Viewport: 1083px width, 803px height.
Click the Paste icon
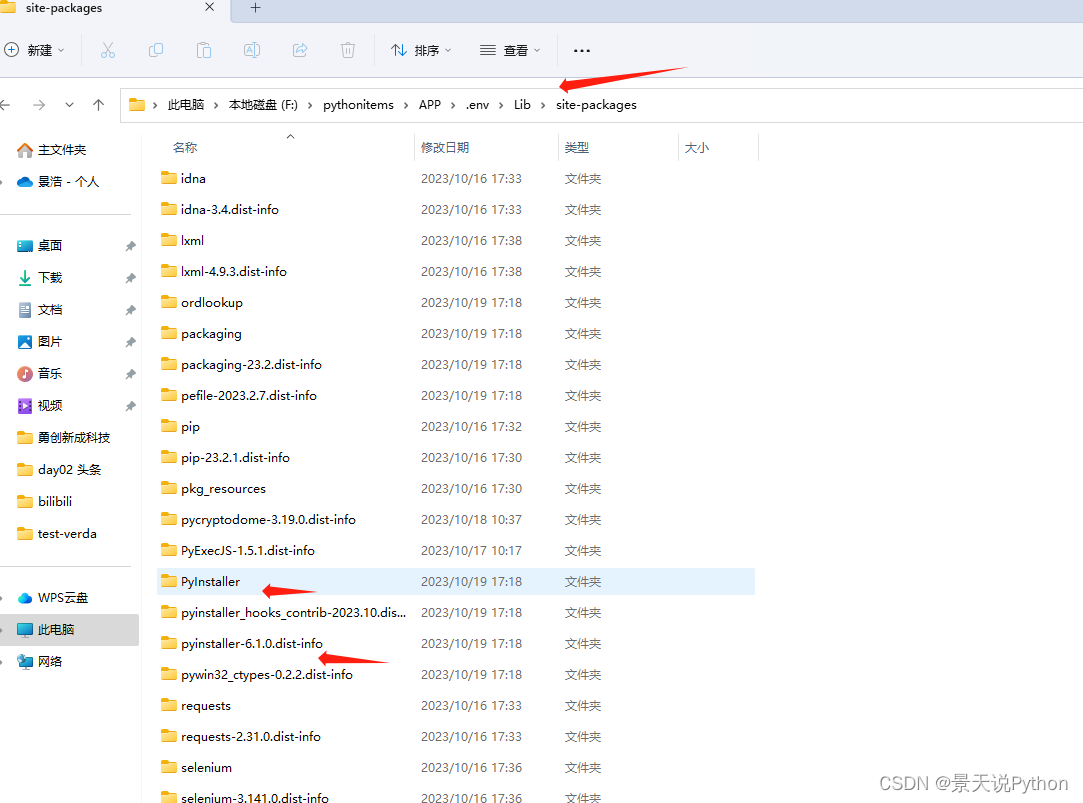click(203, 50)
